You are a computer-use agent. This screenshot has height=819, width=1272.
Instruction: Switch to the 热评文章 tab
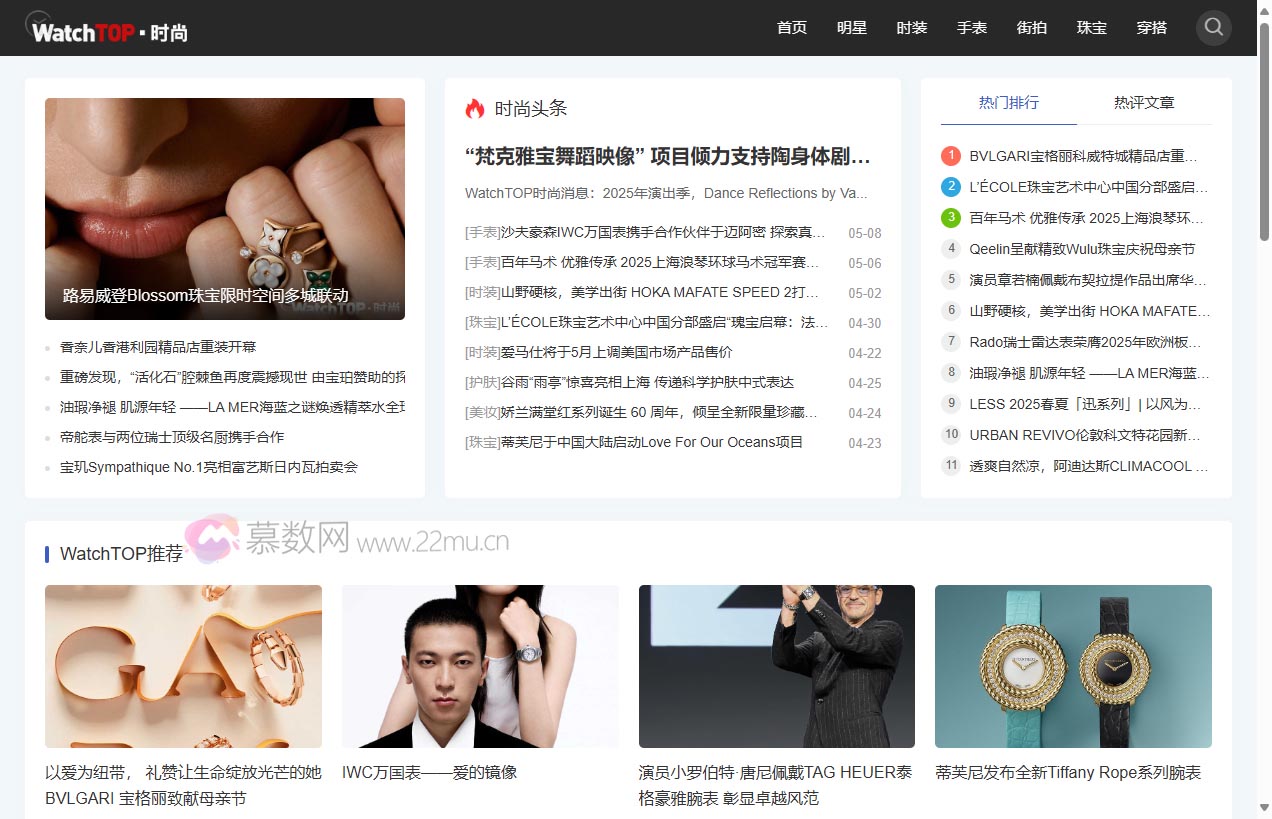[x=1144, y=102]
